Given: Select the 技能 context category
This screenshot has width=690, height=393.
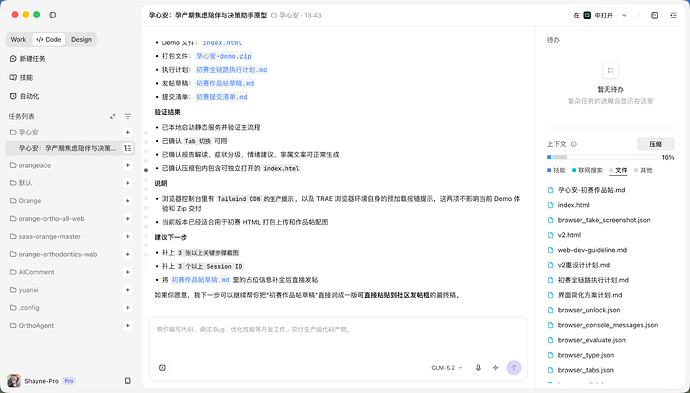Looking at the screenshot, I should tap(556, 170).
